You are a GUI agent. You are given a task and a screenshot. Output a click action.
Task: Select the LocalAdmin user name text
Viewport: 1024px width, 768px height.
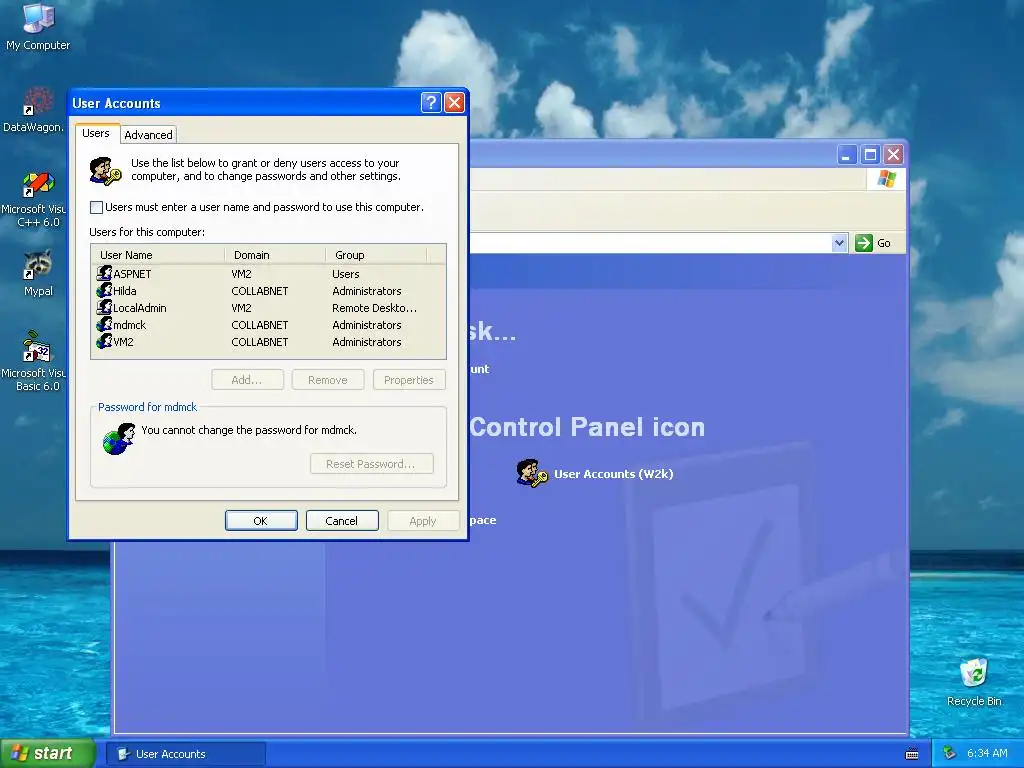(x=140, y=308)
